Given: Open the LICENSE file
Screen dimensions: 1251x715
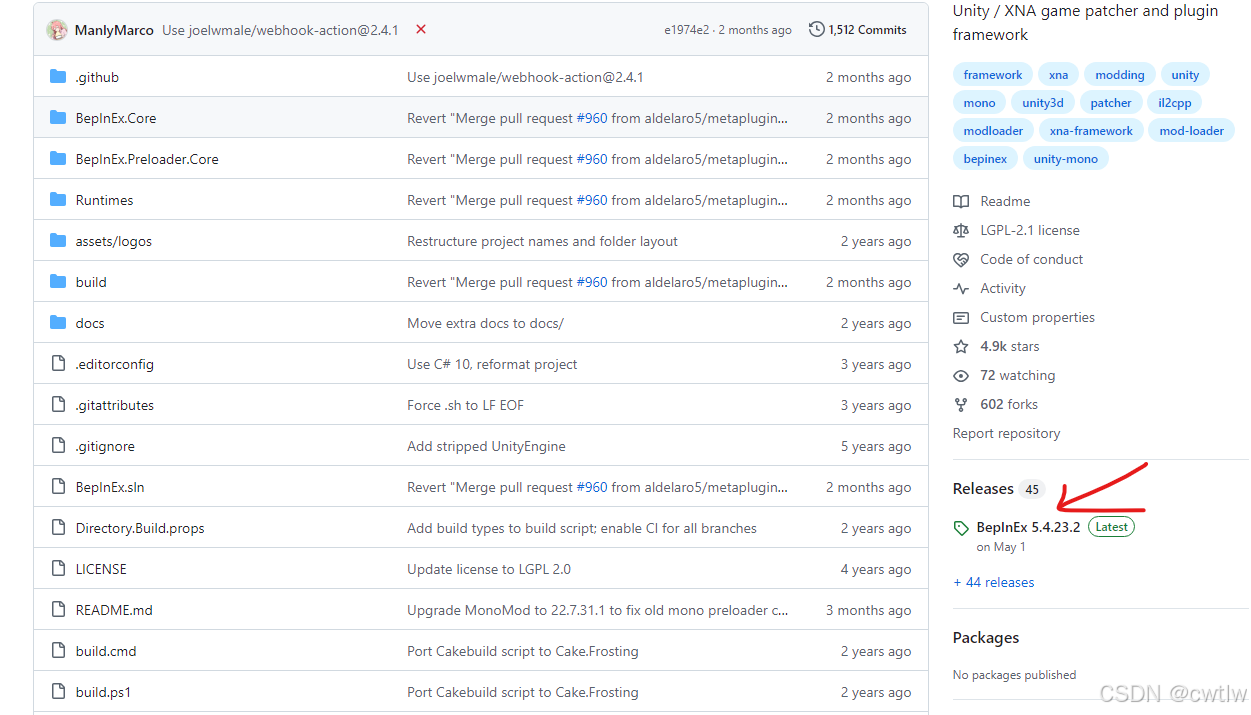Looking at the screenshot, I should click(101, 569).
